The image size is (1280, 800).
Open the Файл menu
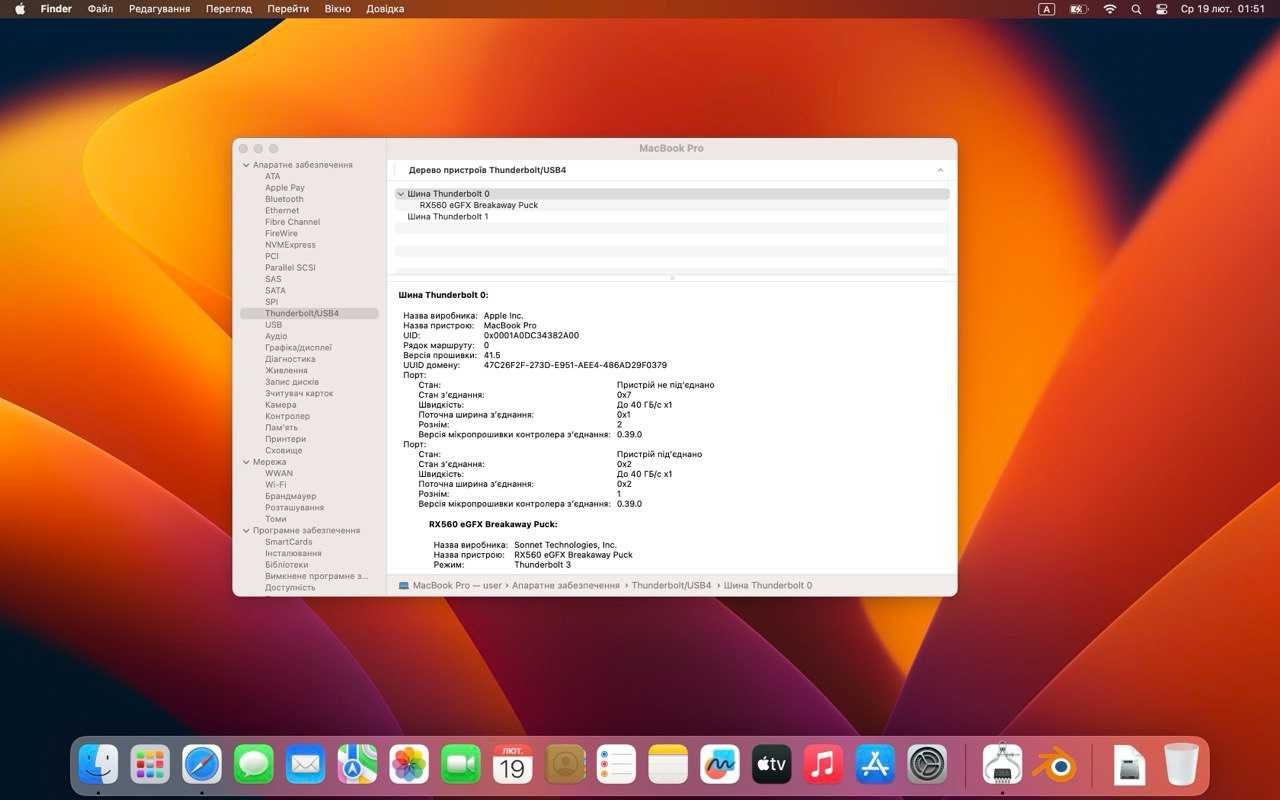[100, 9]
